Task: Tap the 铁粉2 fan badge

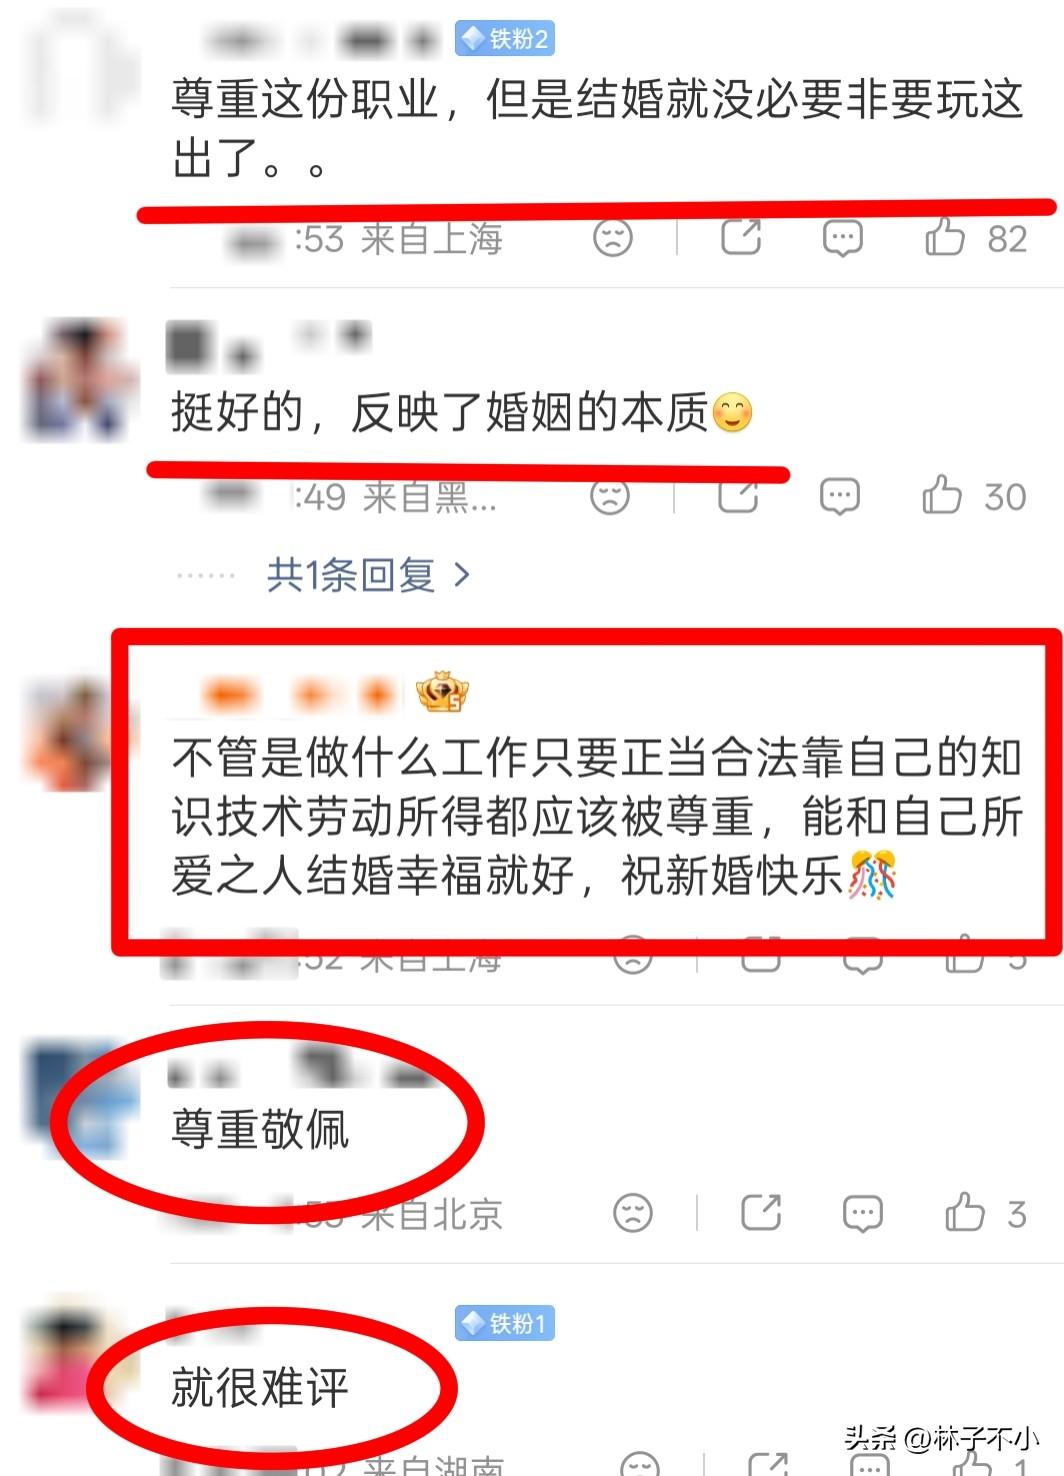Action: coord(505,39)
